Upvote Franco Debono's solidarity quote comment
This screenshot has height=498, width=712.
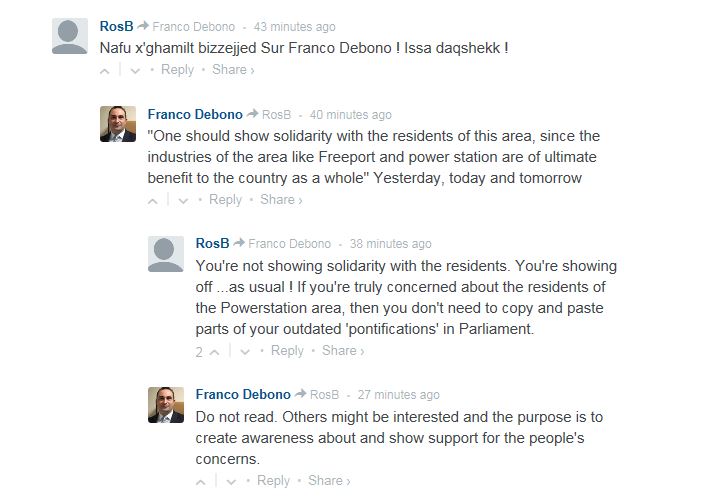pyautogui.click(x=153, y=201)
